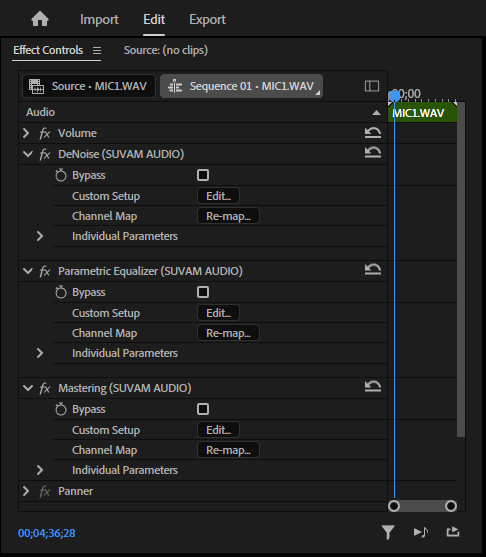Click Edit for Mastering Custom Setup
Image resolution: width=486 pixels, height=557 pixels.
pos(218,430)
